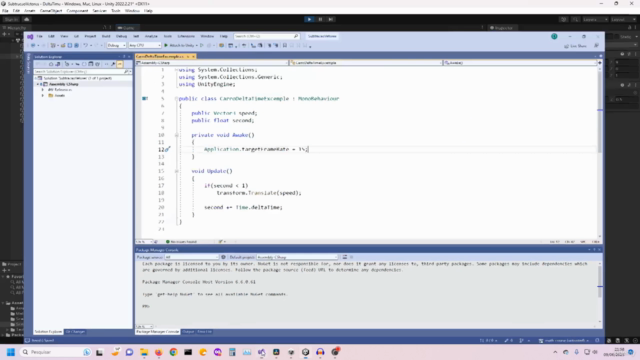Click the Solution Explorer Home icon

point(51,64)
